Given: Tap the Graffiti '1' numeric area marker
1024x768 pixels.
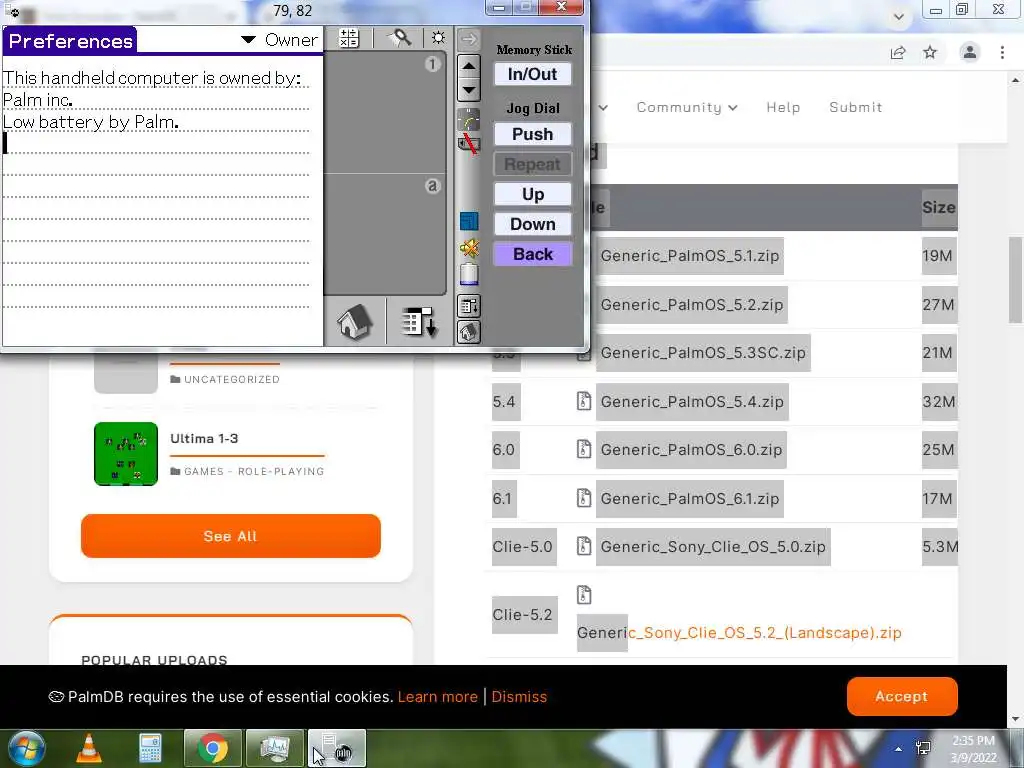Looking at the screenshot, I should (x=432, y=64).
